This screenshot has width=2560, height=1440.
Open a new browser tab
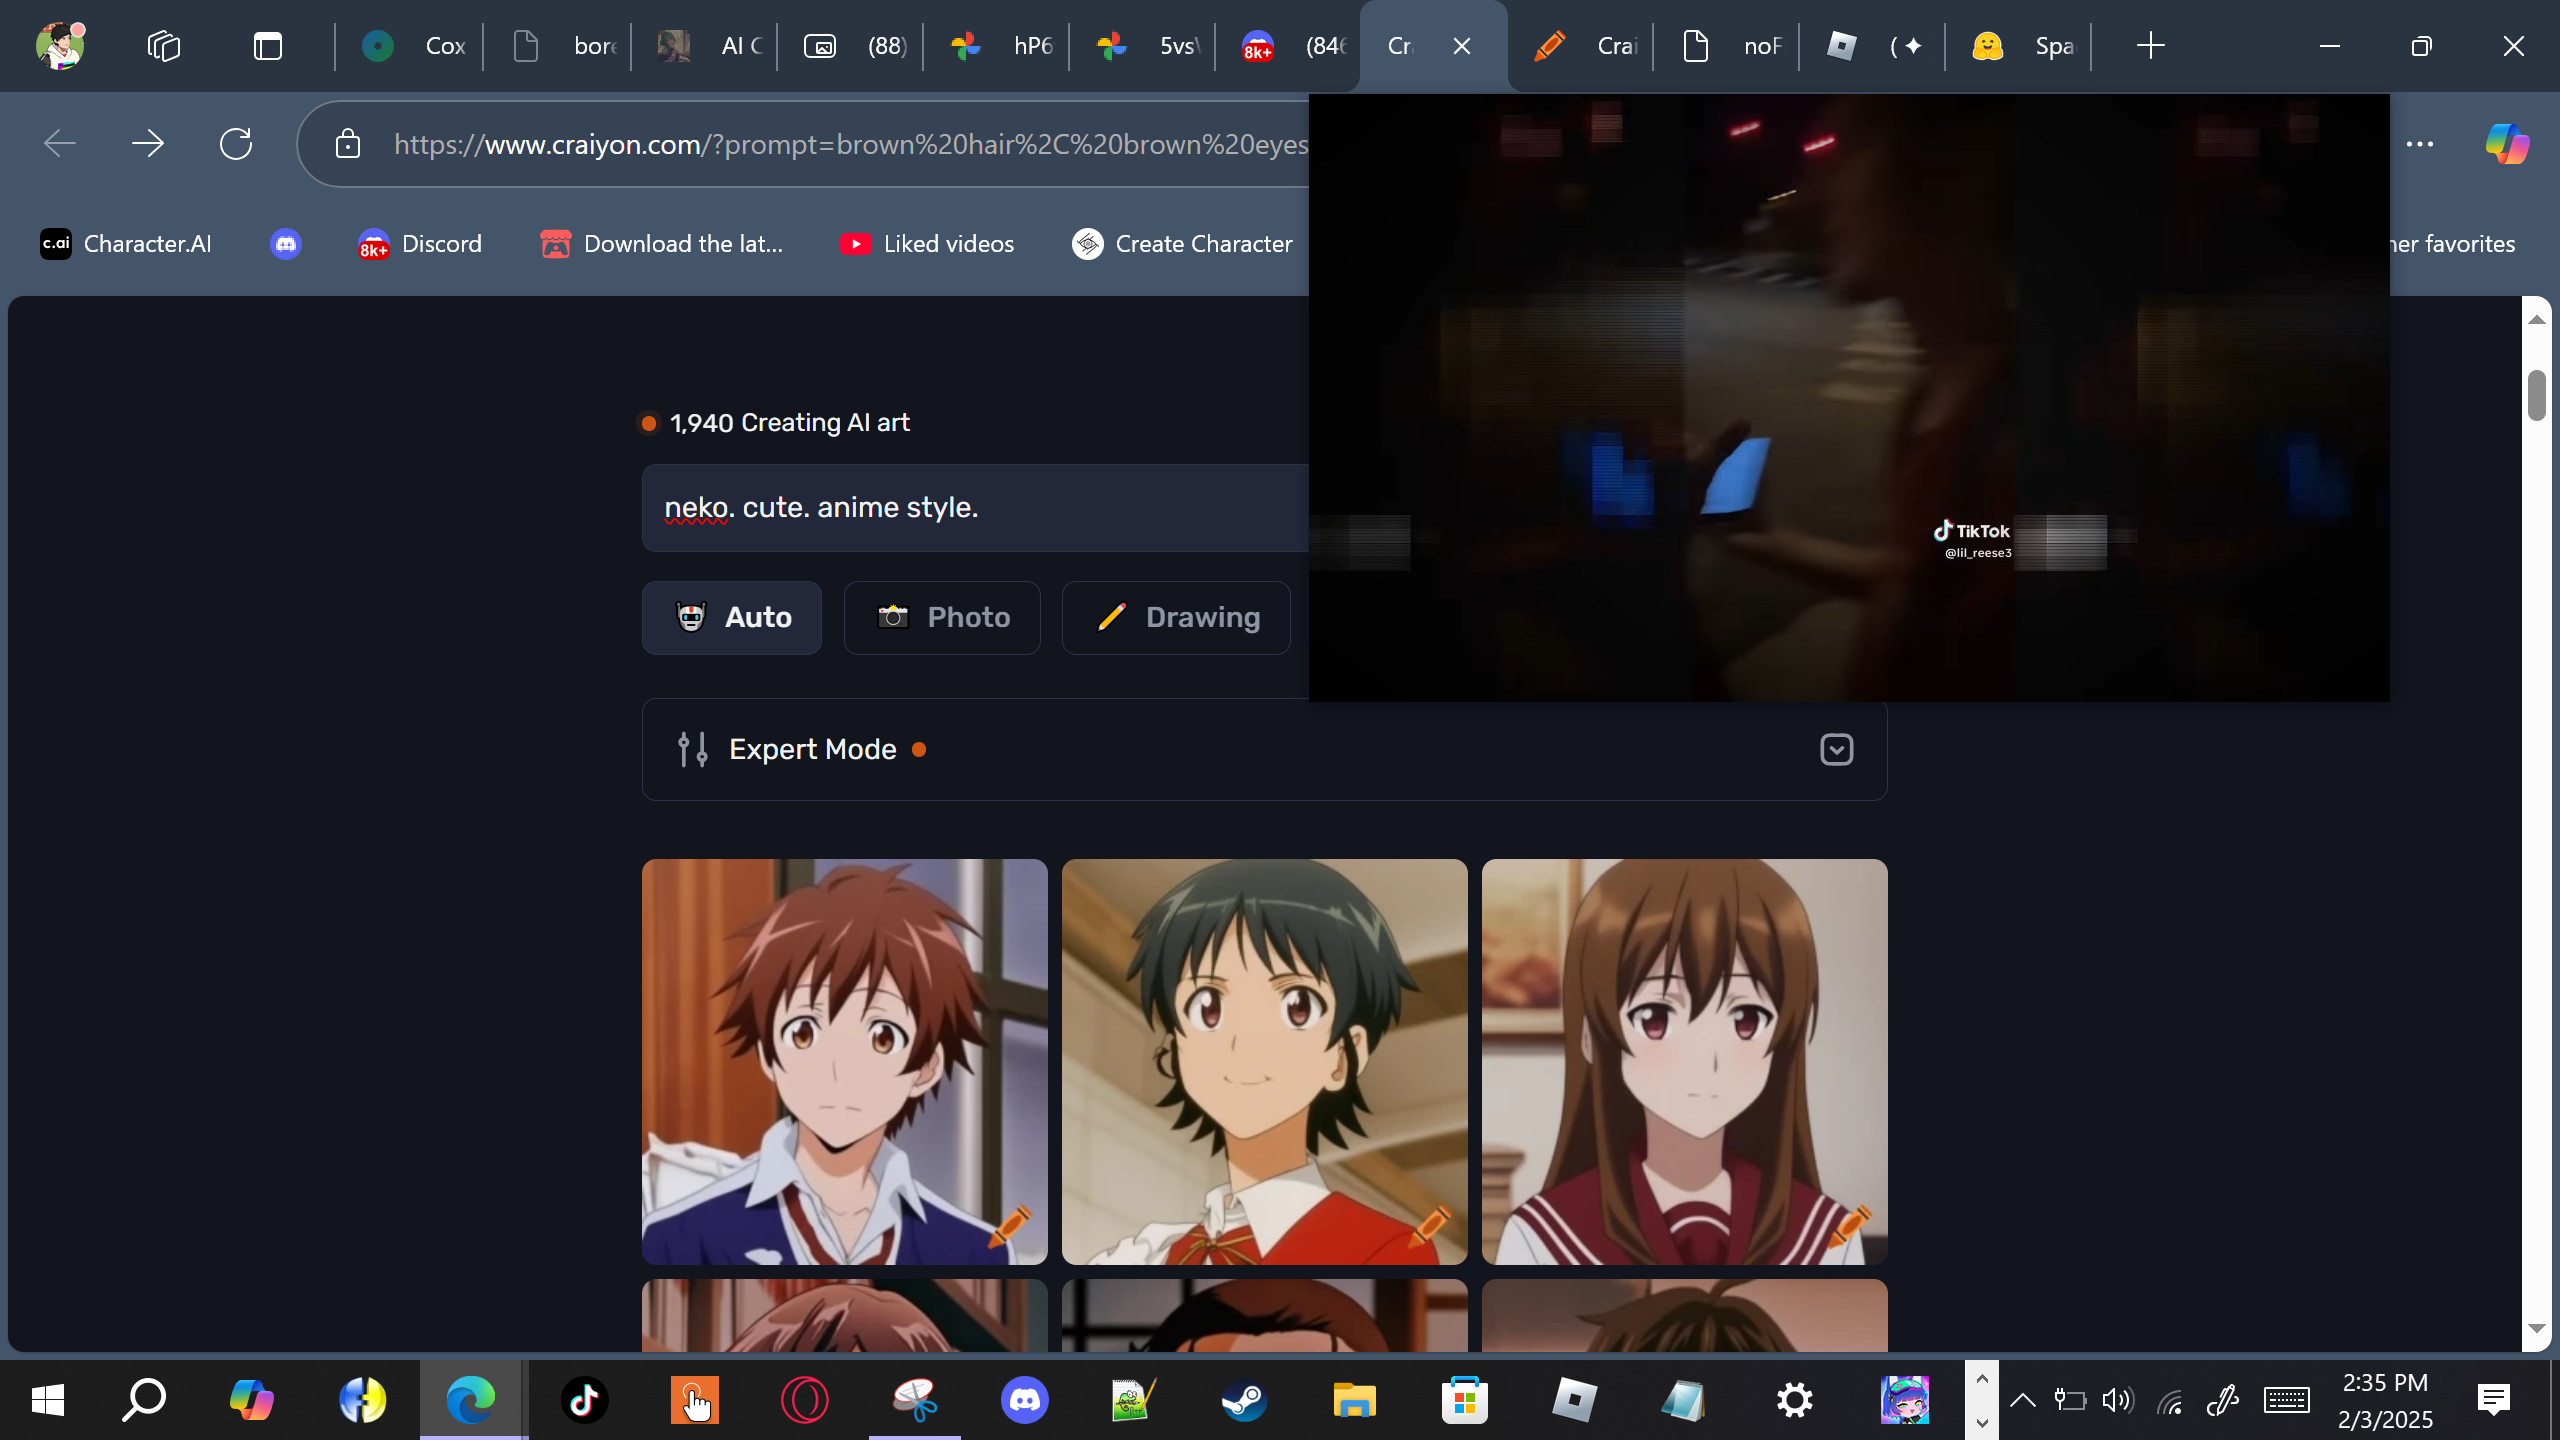click(2150, 46)
